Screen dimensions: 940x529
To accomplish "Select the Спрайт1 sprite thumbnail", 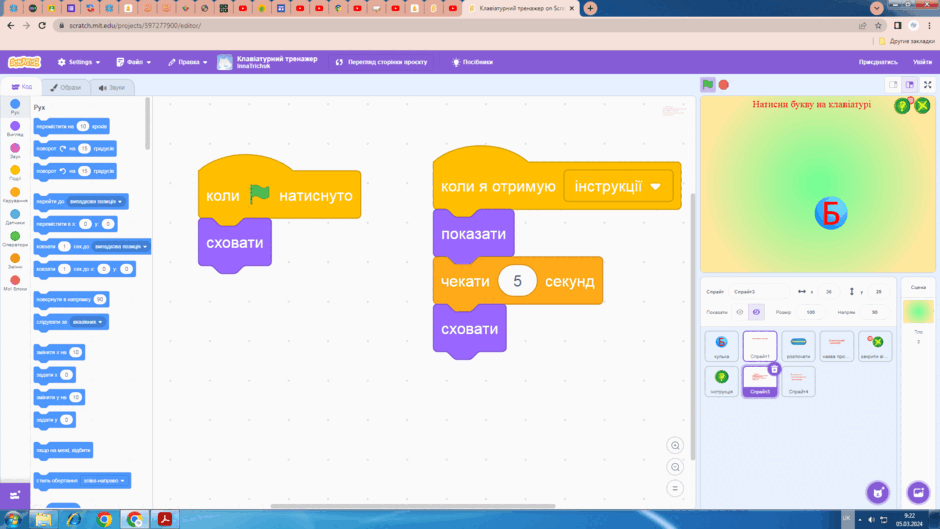I will pyautogui.click(x=760, y=346).
